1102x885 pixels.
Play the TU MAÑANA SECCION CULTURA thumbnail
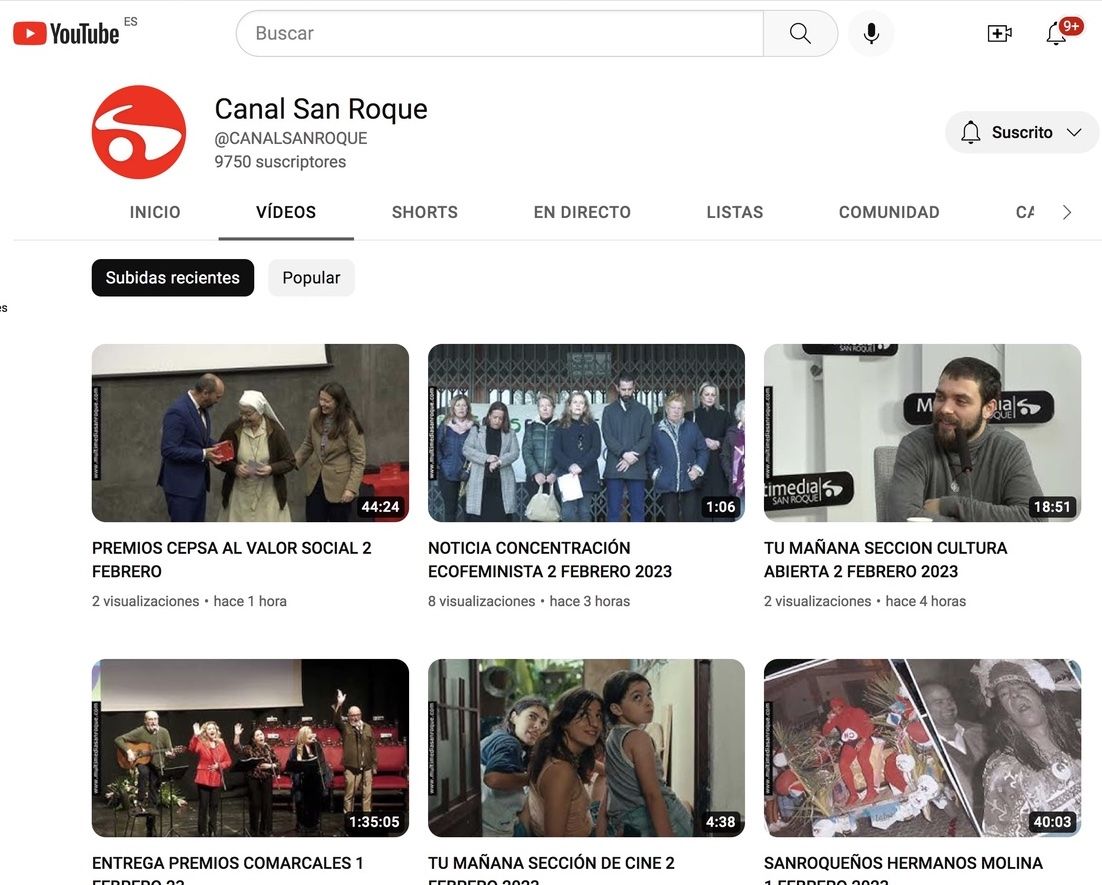[922, 432]
